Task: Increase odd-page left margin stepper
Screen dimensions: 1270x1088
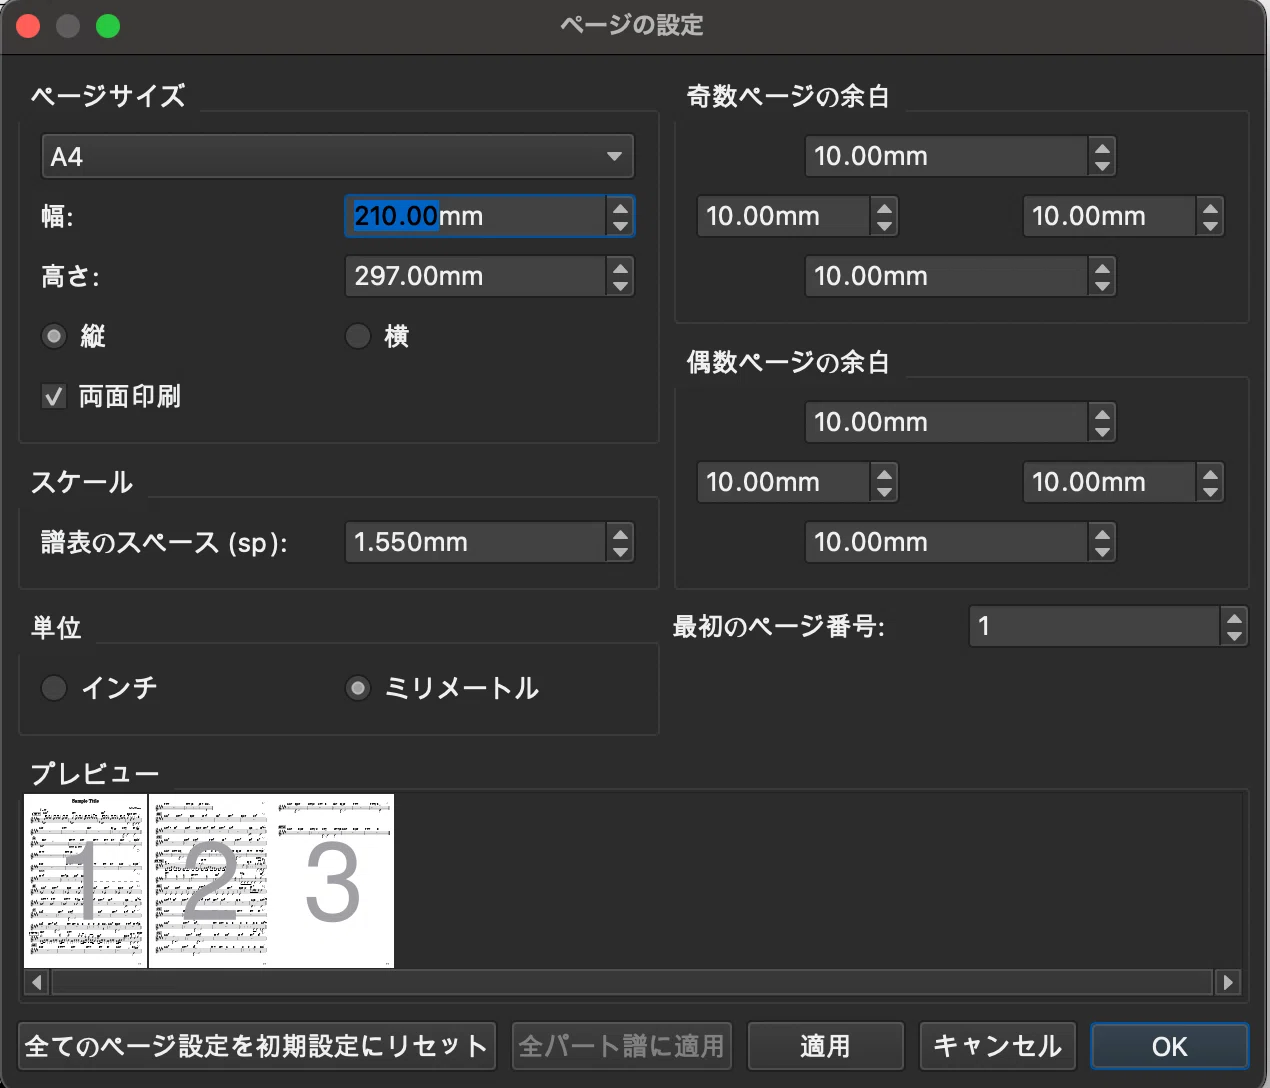Action: (x=884, y=207)
